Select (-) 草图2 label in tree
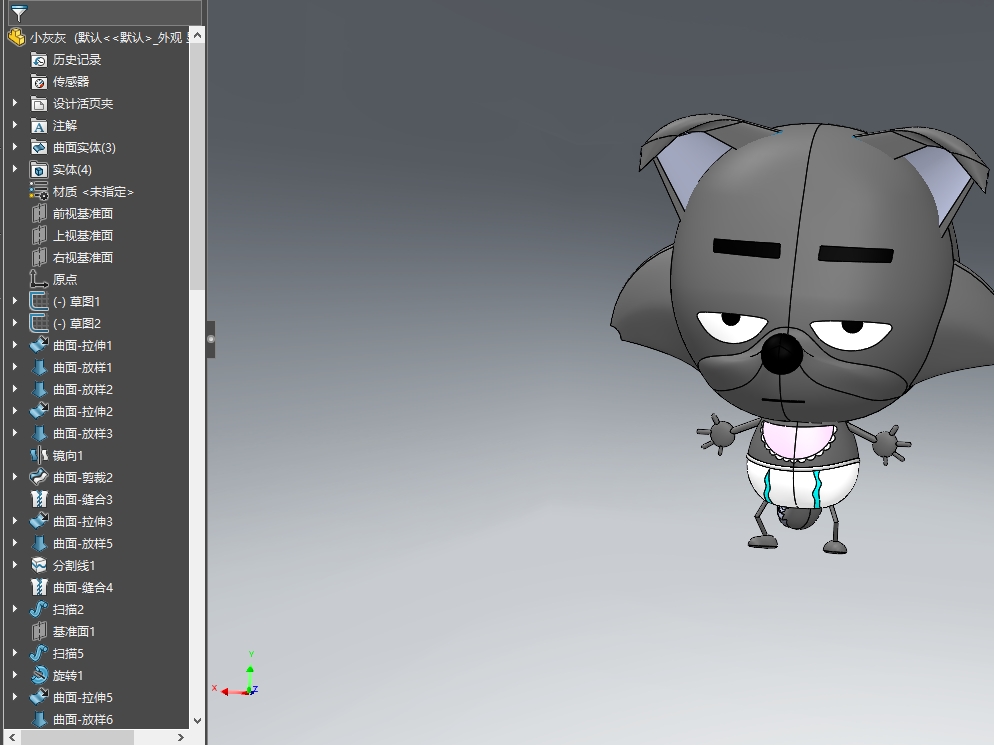994x745 pixels. coord(77,324)
